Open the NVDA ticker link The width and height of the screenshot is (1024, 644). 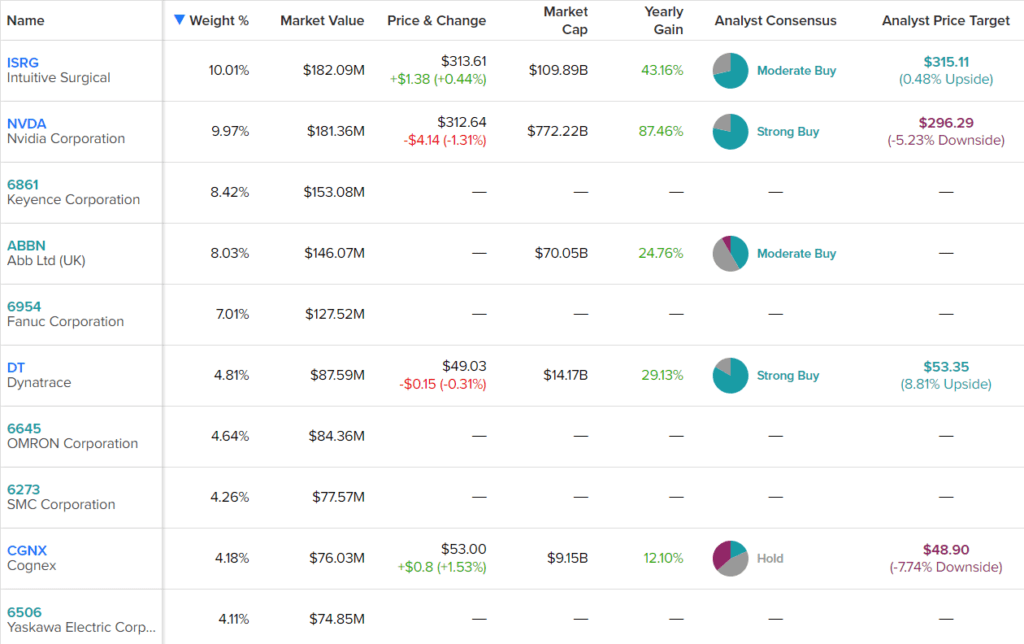pyautogui.click(x=26, y=124)
